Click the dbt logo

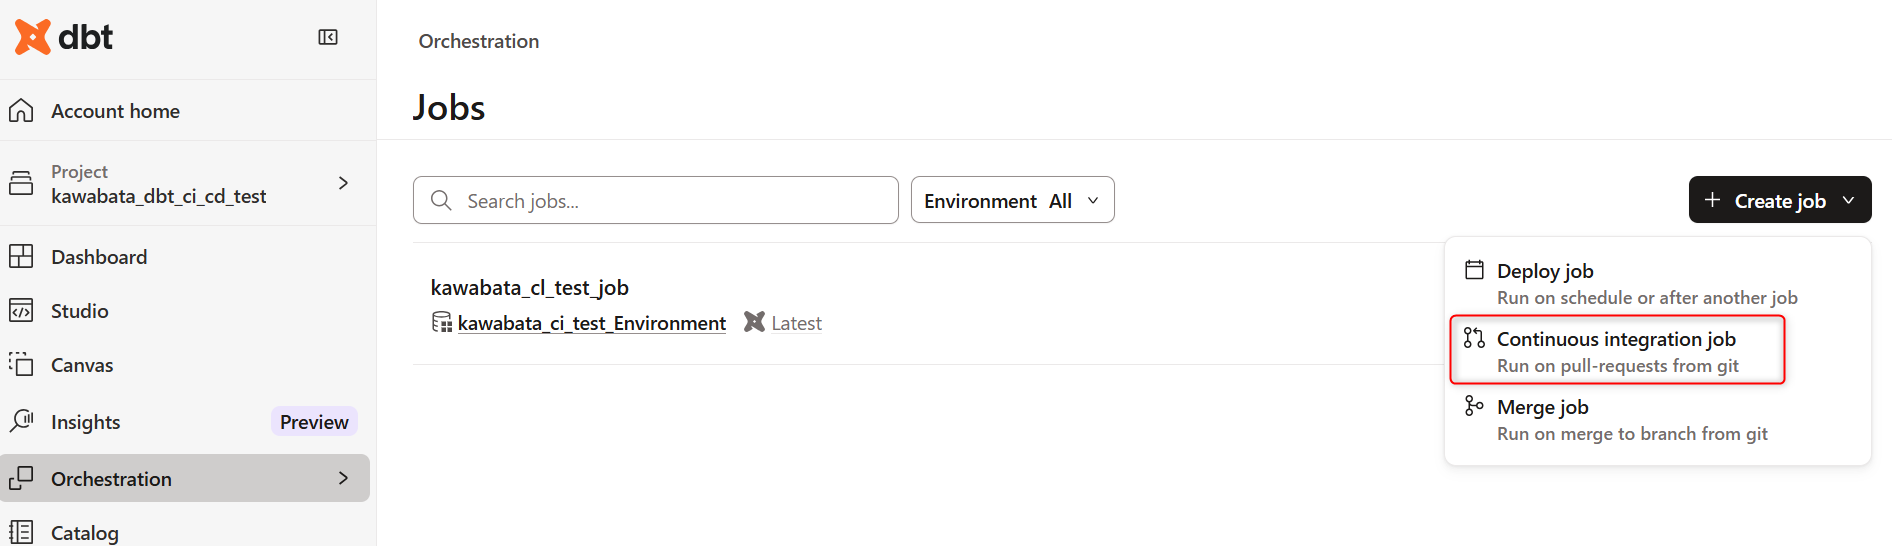click(64, 37)
